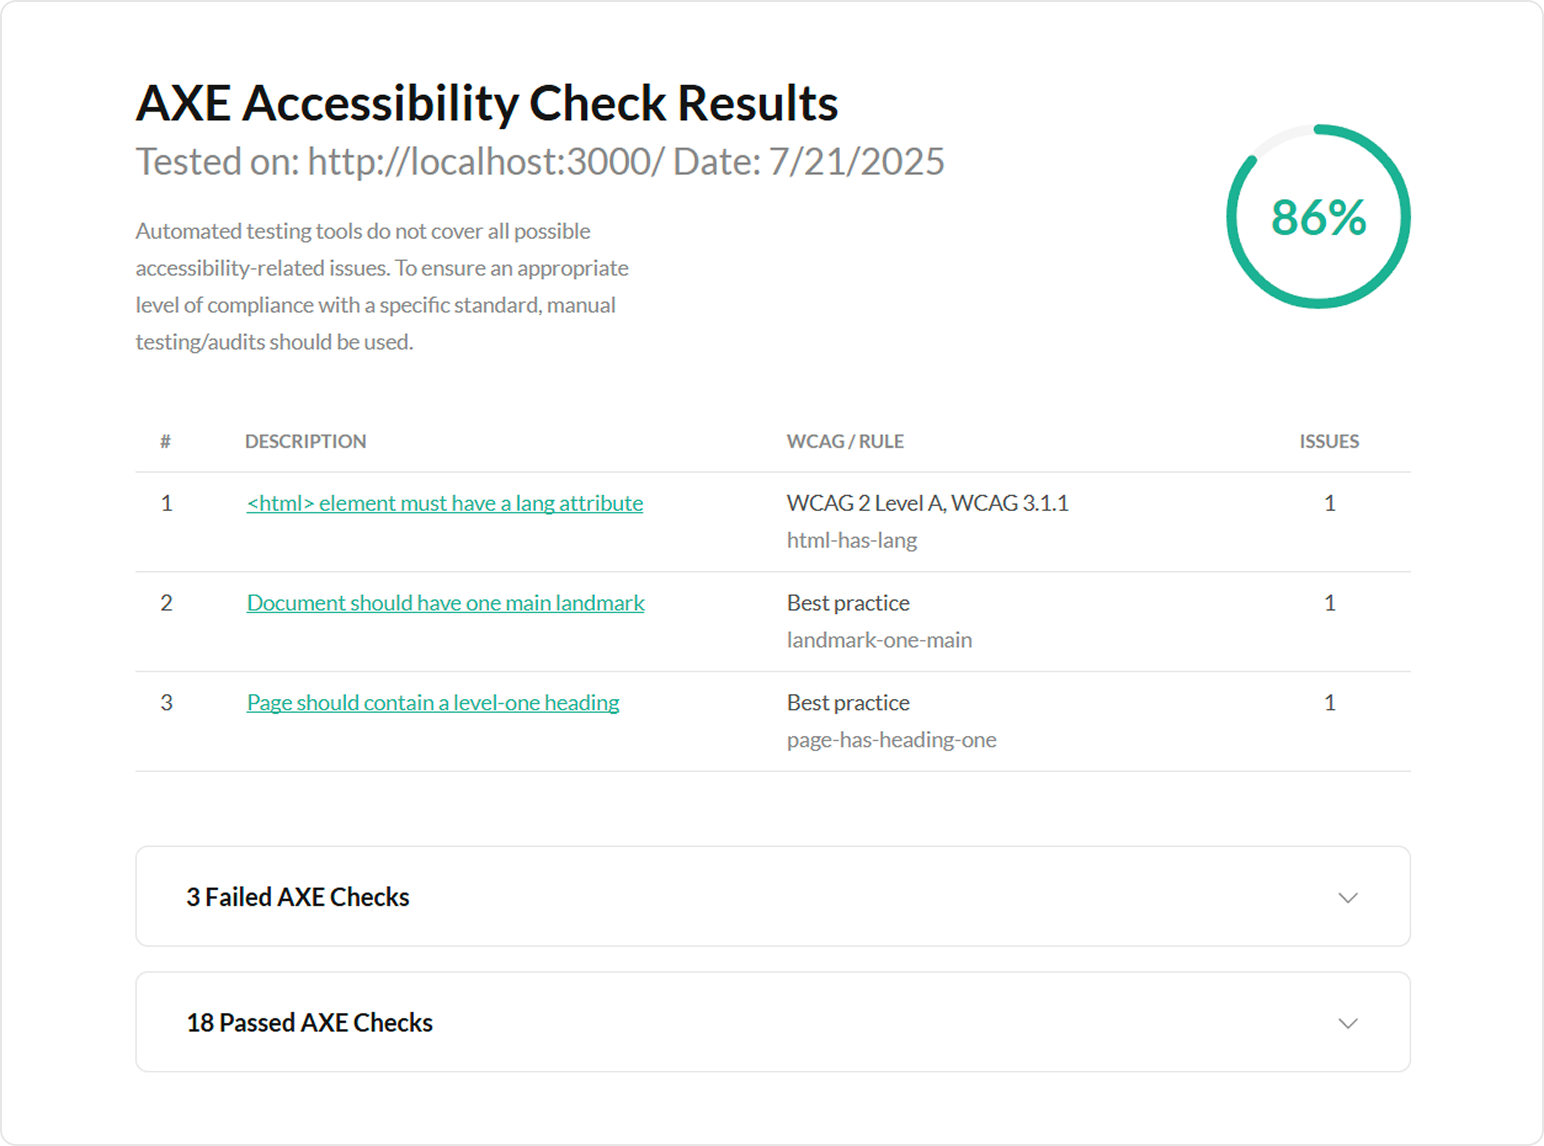Select the html-has-lang rule ID text

tap(852, 540)
